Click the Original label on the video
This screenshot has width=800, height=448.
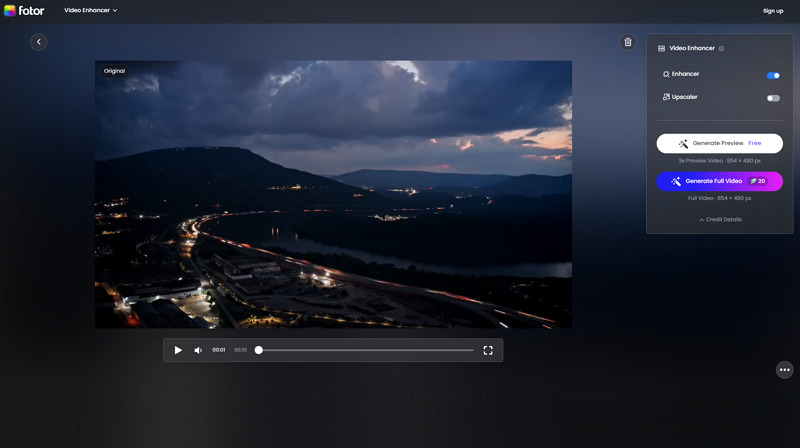[114, 71]
